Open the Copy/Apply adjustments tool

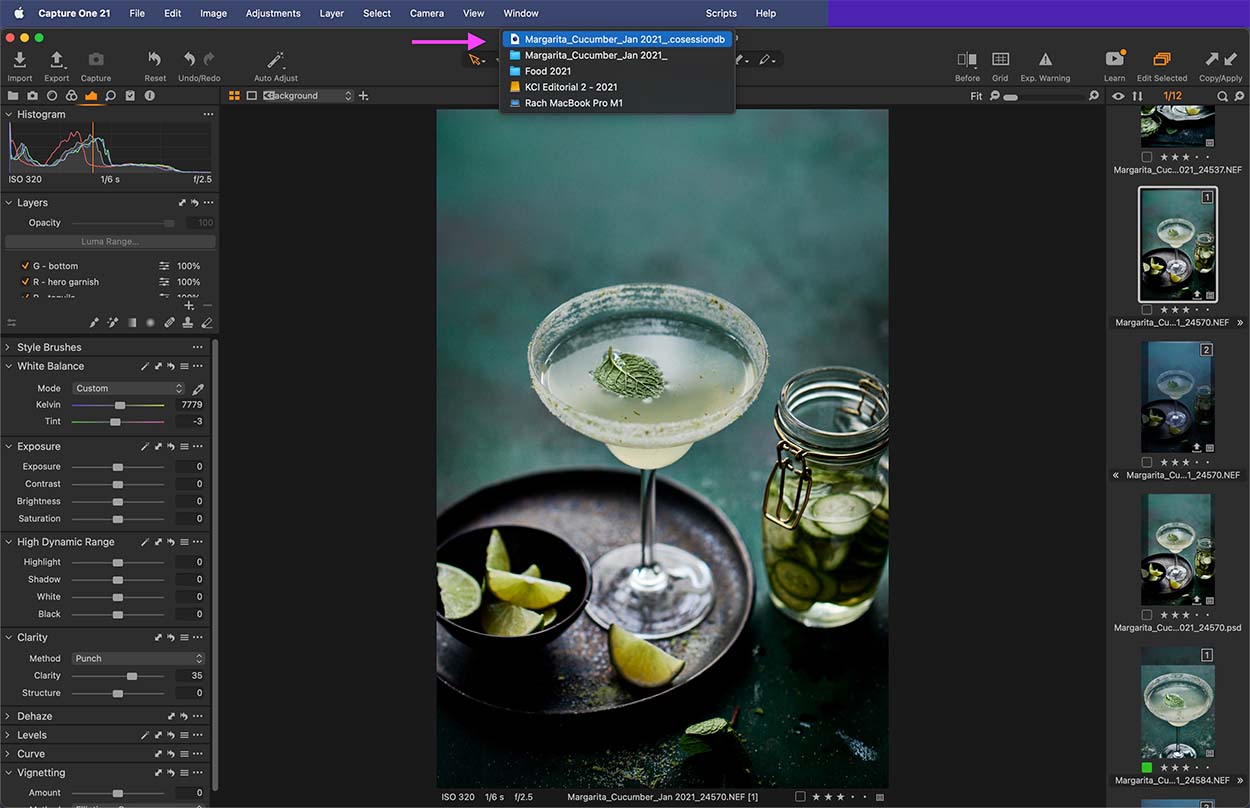click(x=1212, y=60)
